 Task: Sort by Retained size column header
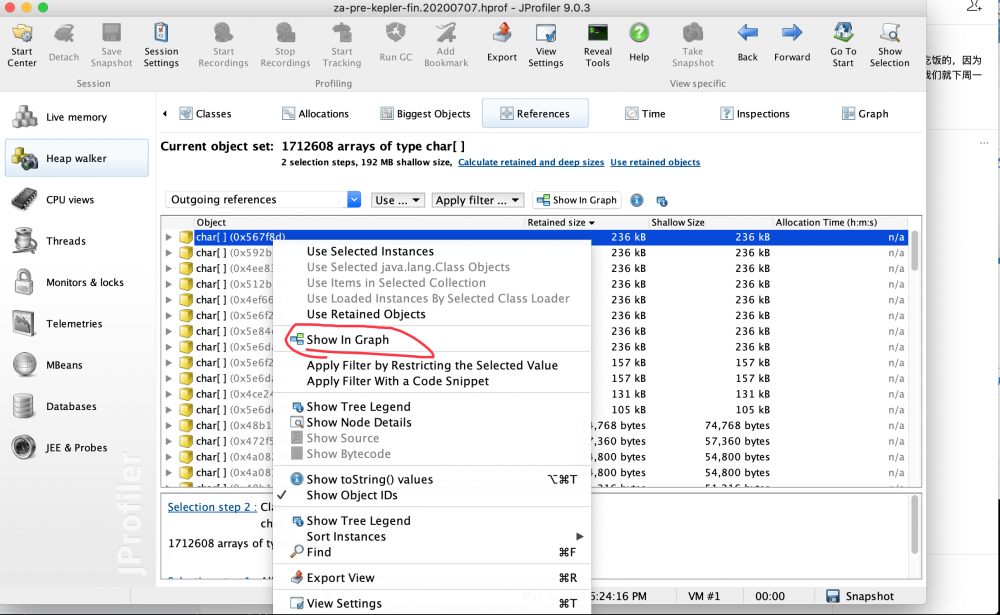click(x=585, y=222)
